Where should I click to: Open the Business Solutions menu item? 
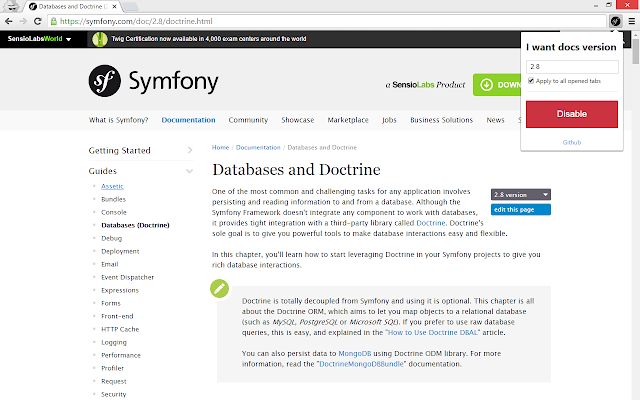(x=441, y=120)
